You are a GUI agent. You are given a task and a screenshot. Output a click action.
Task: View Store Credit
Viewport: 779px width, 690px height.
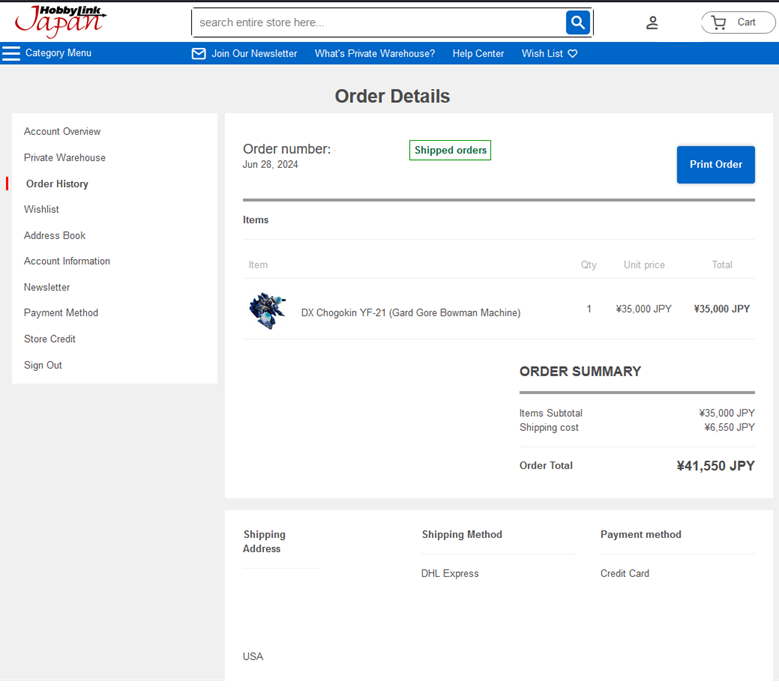point(50,339)
